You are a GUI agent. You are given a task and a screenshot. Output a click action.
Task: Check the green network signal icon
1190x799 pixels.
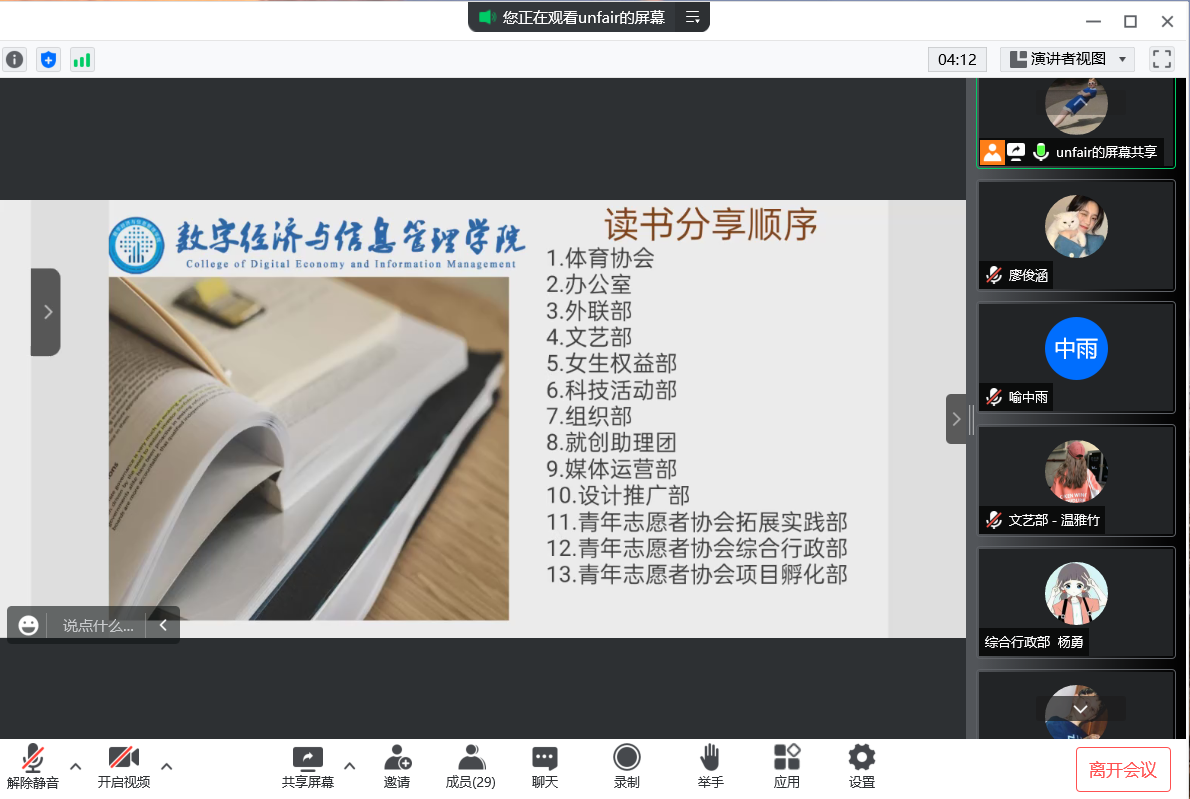click(x=82, y=59)
